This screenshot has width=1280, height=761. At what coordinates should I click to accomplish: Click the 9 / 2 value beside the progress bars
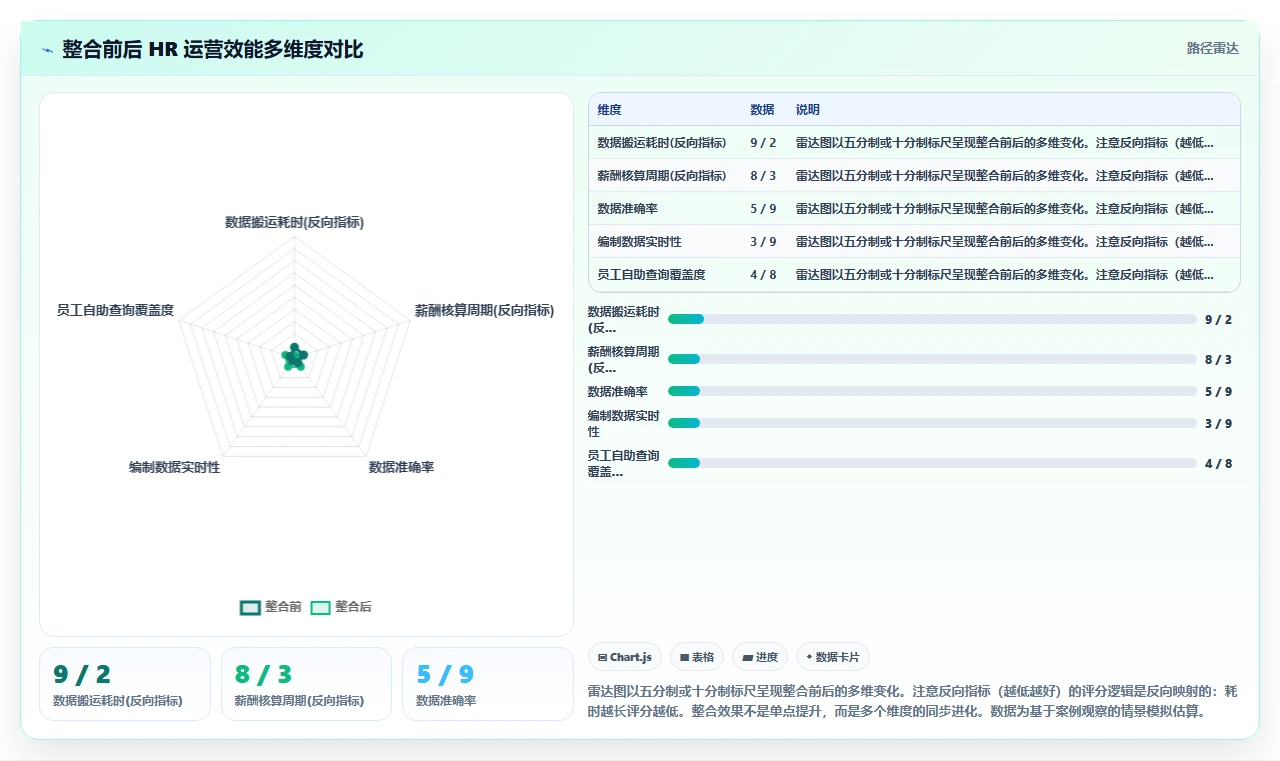1218,319
